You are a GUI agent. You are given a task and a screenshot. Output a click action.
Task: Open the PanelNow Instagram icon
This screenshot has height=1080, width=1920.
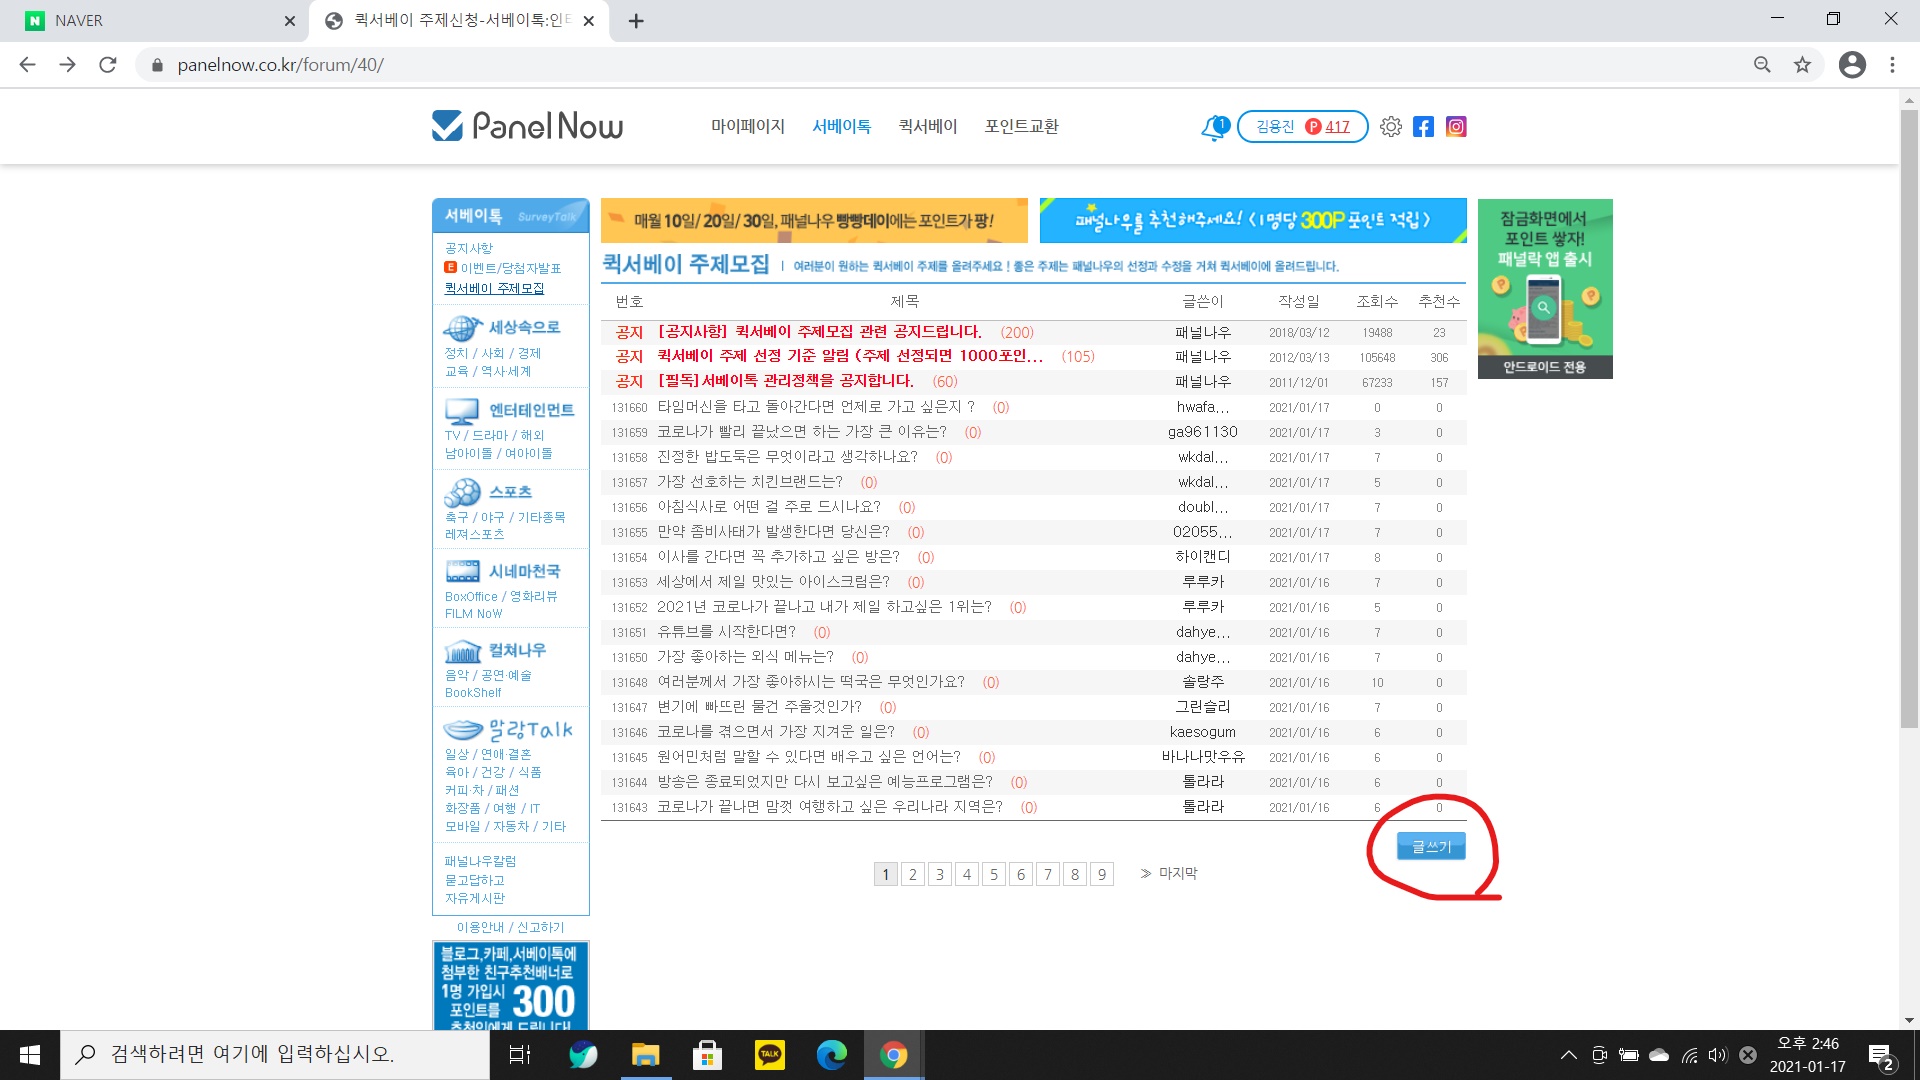click(1456, 127)
